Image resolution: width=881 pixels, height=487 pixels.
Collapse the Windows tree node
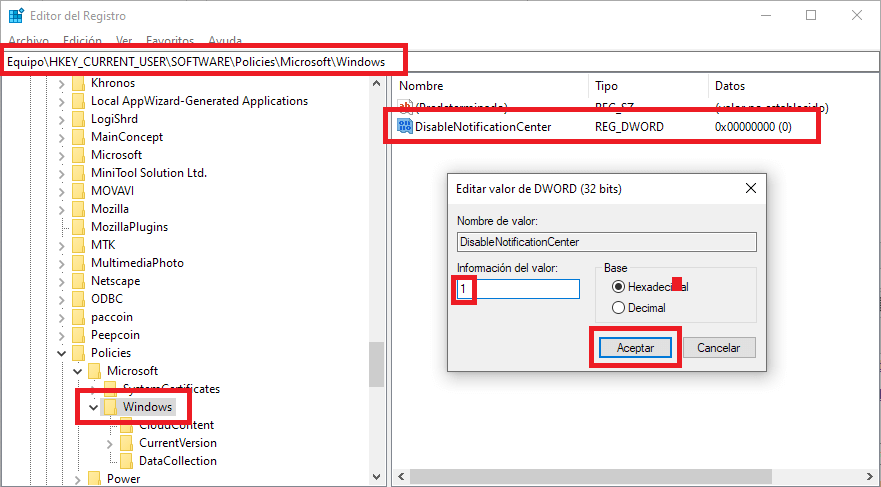coord(94,407)
